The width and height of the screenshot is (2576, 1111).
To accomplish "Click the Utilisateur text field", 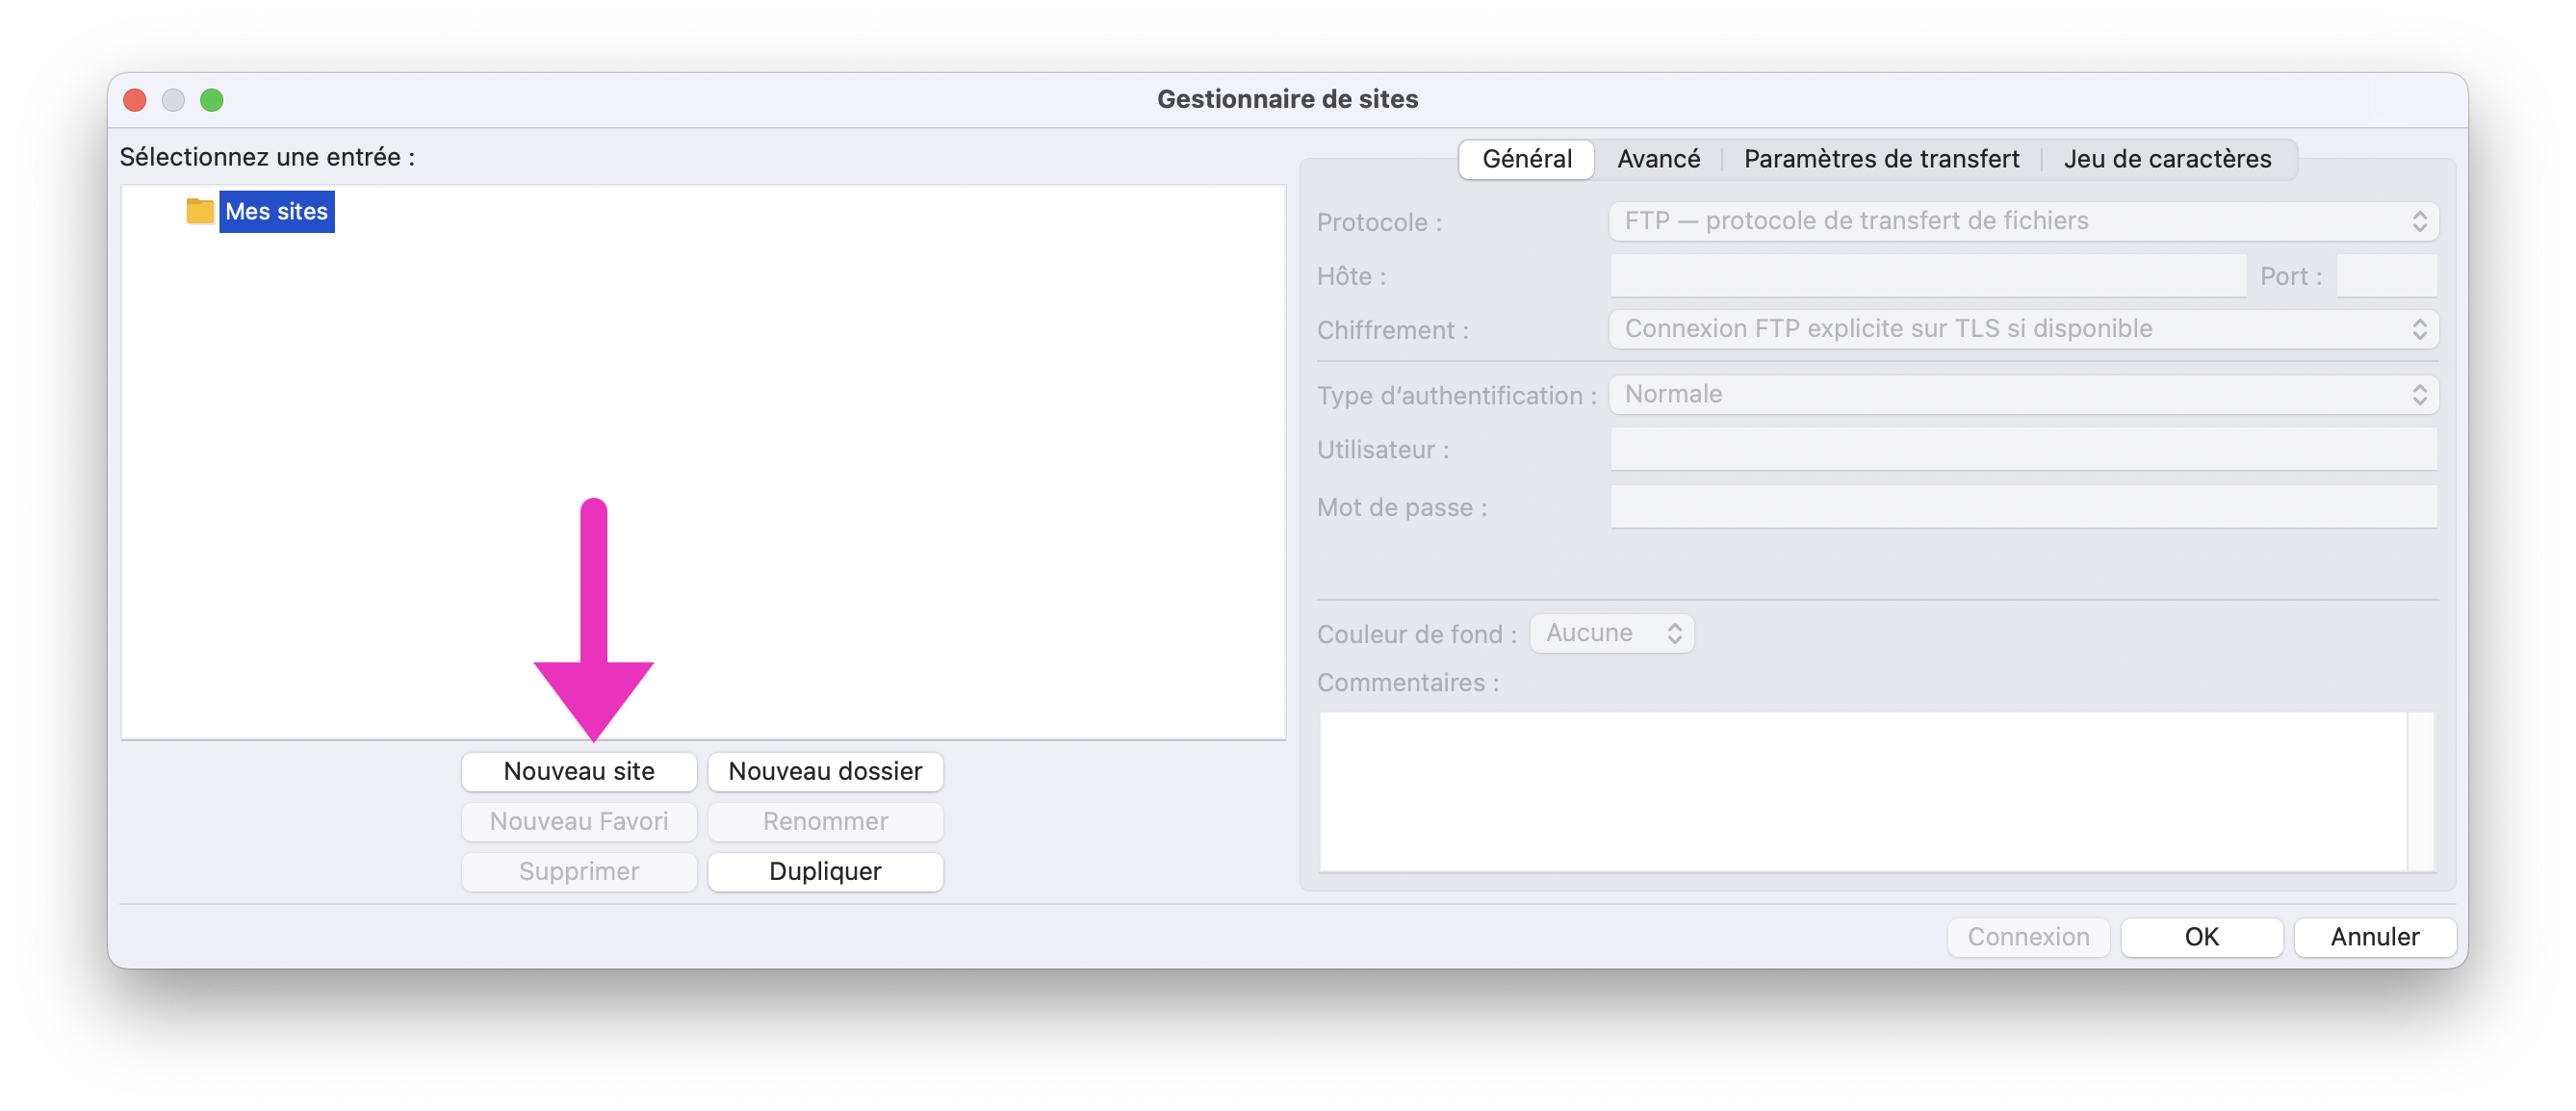I will tap(2023, 450).
